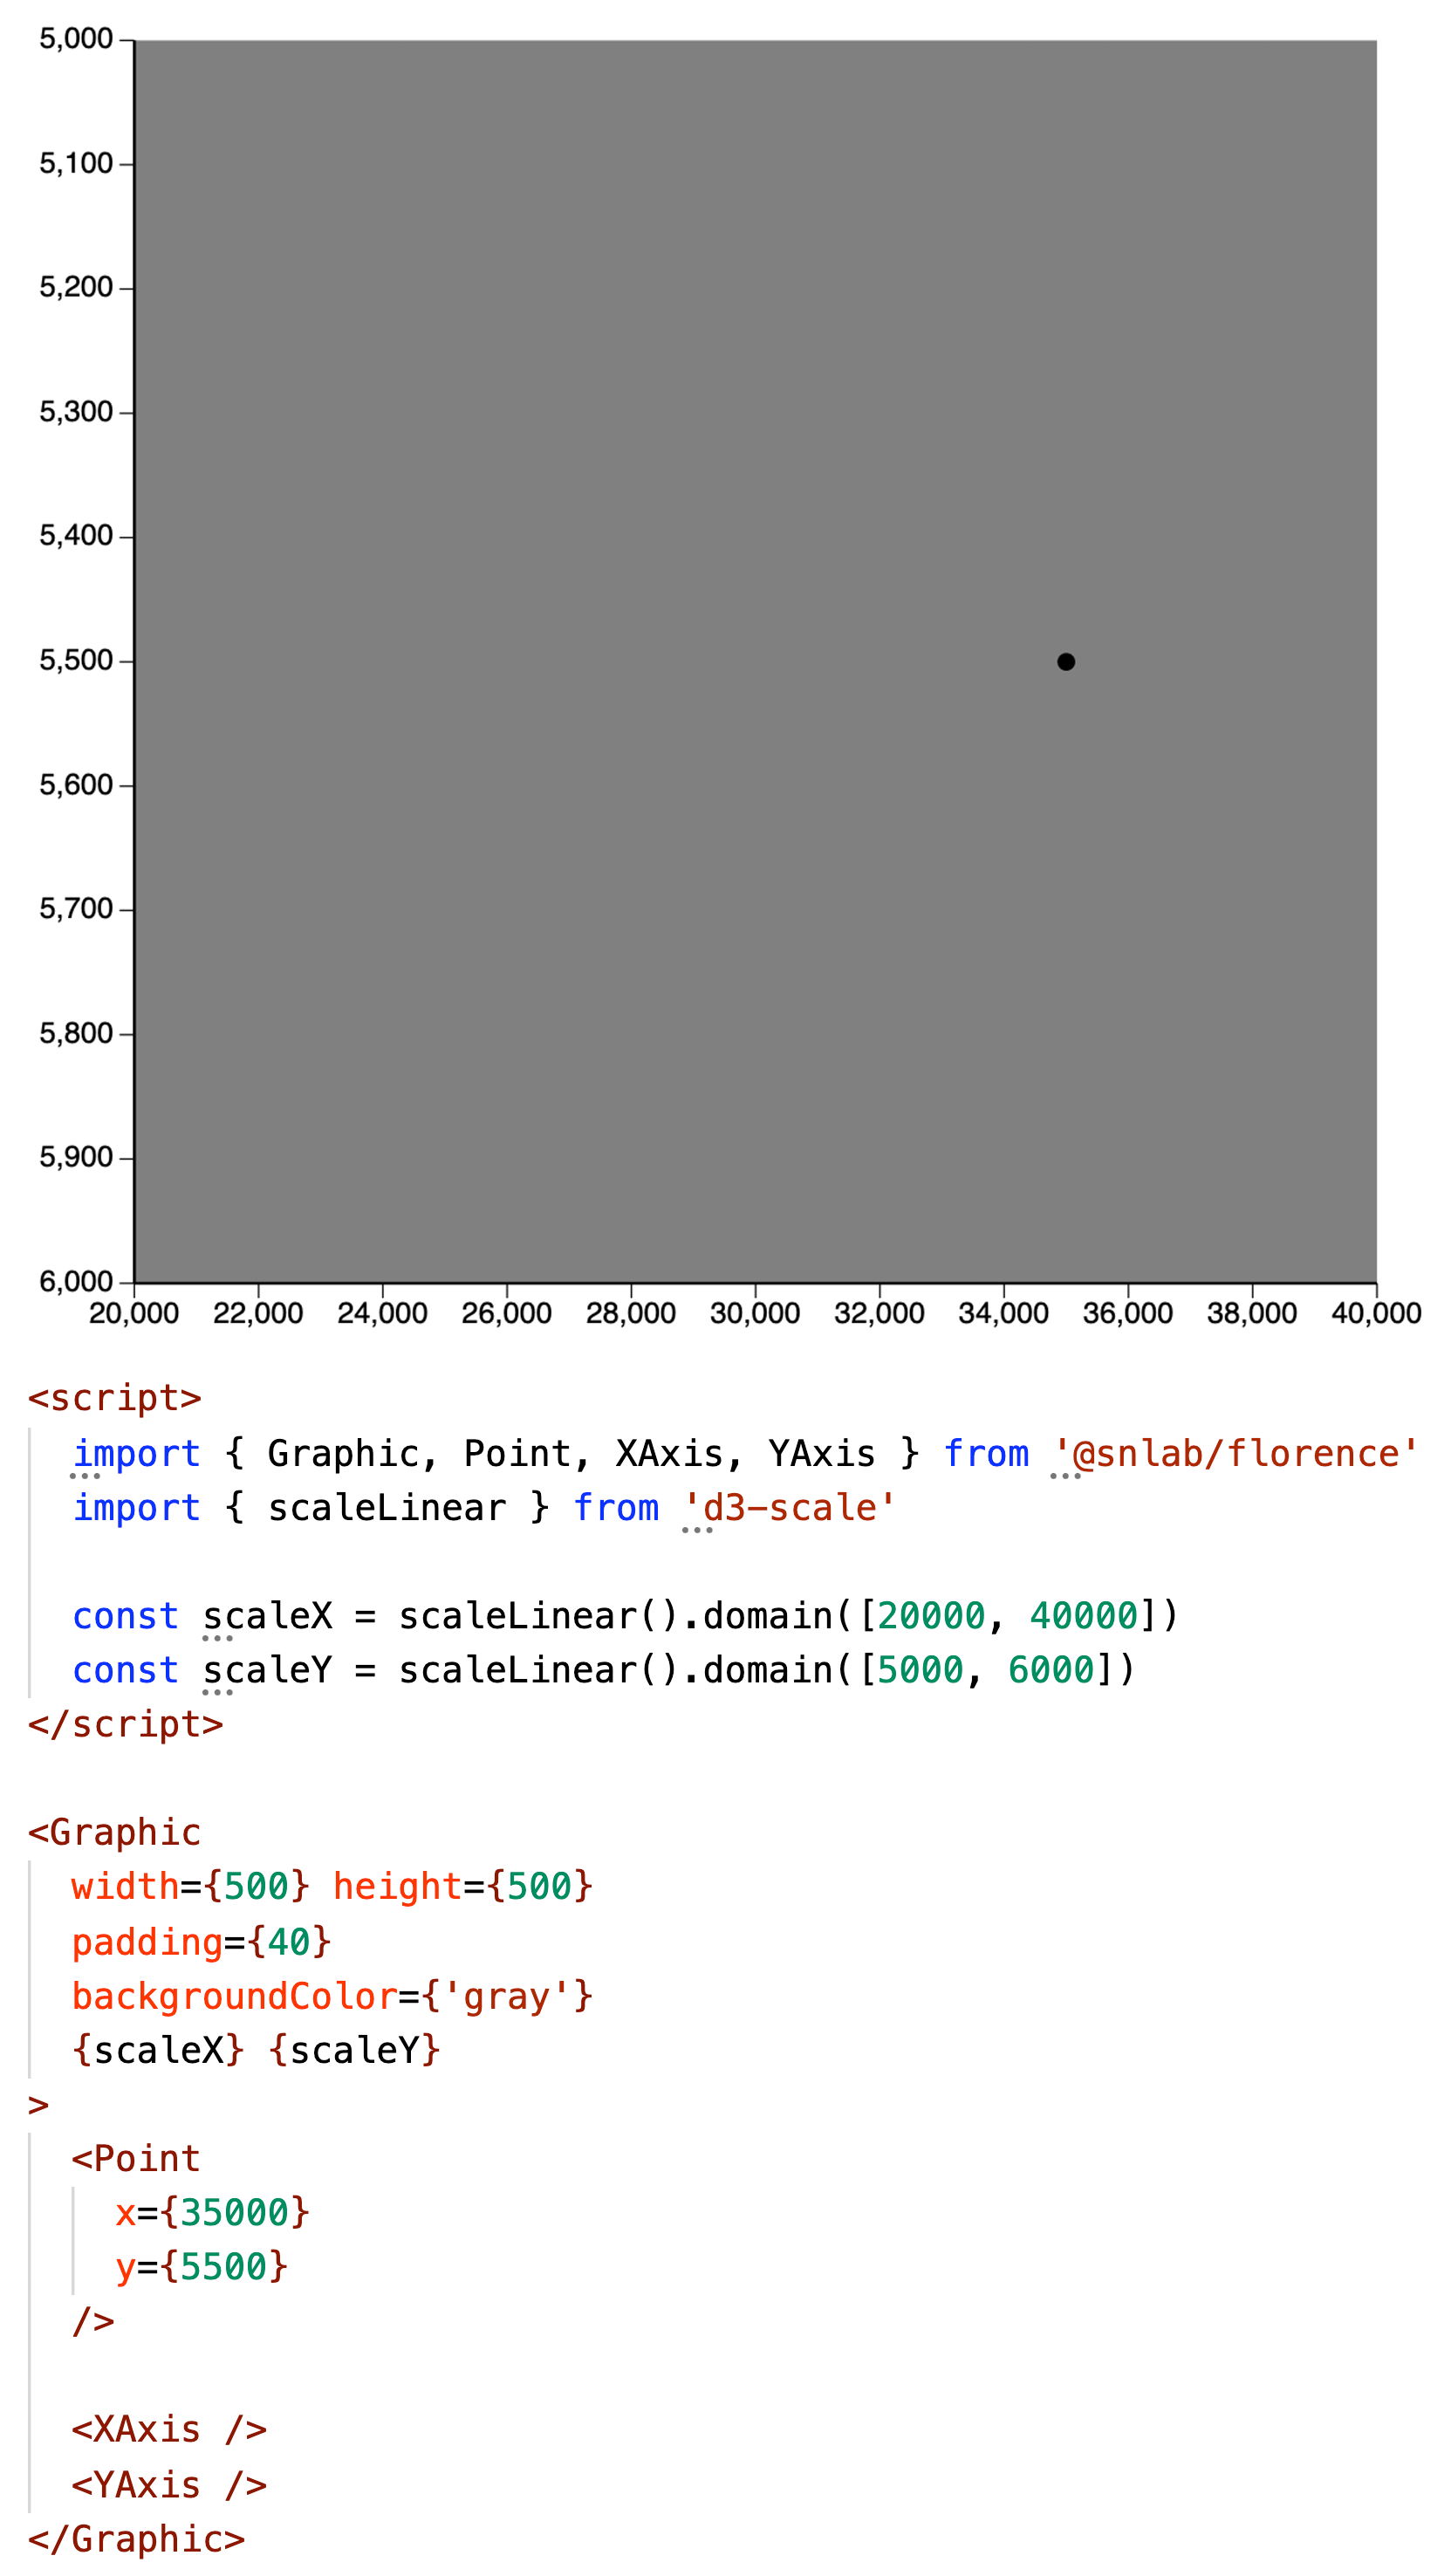The height and width of the screenshot is (2576, 1451).
Task: Click the <XAxis /> component line
Action: click(169, 2429)
